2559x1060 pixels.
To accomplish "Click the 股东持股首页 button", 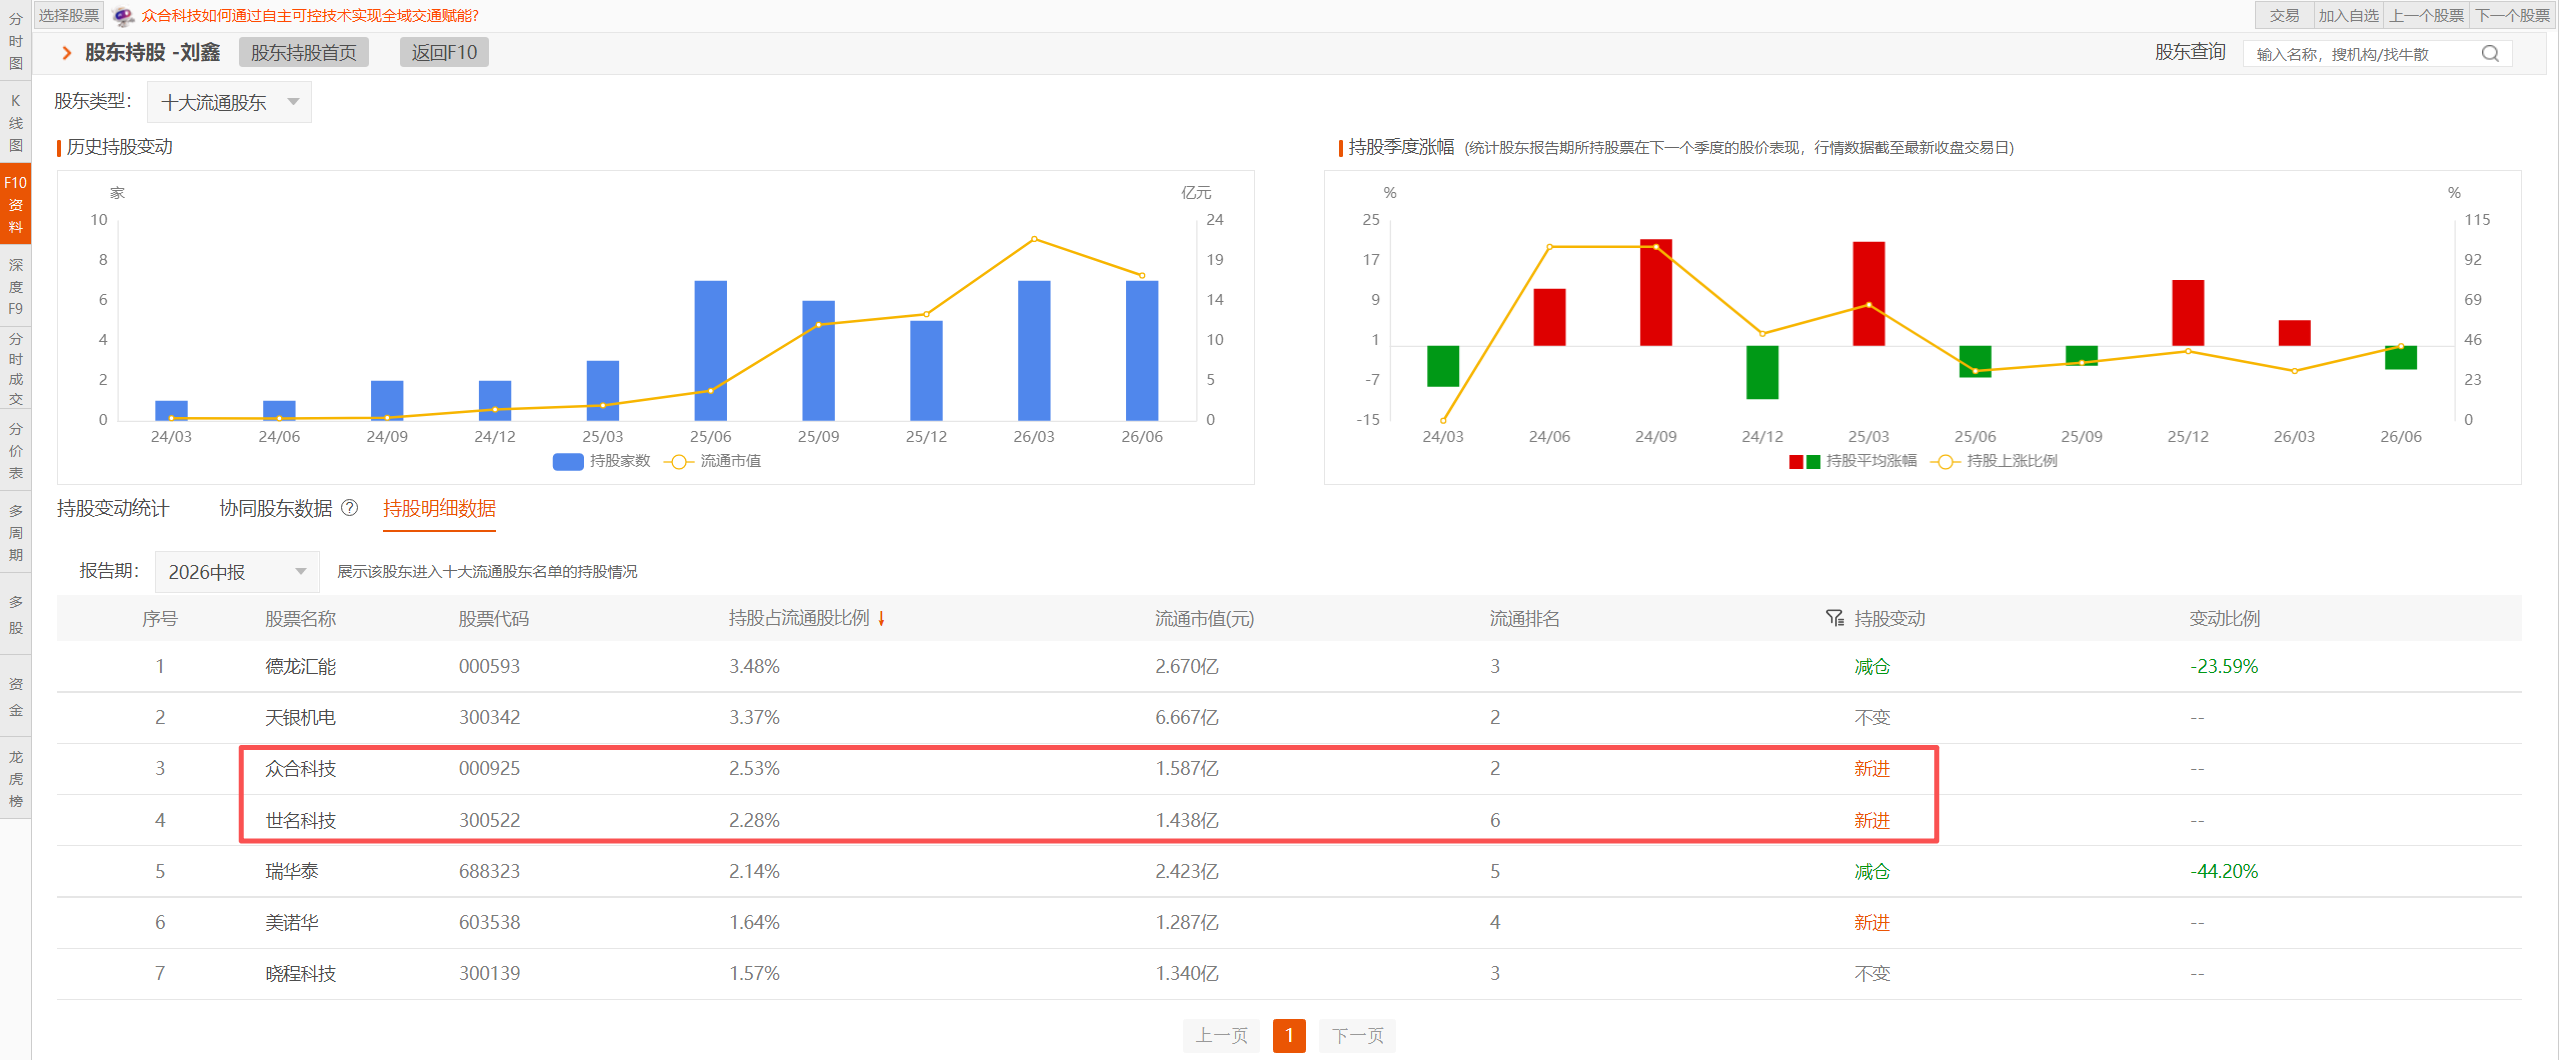I will (x=304, y=53).
